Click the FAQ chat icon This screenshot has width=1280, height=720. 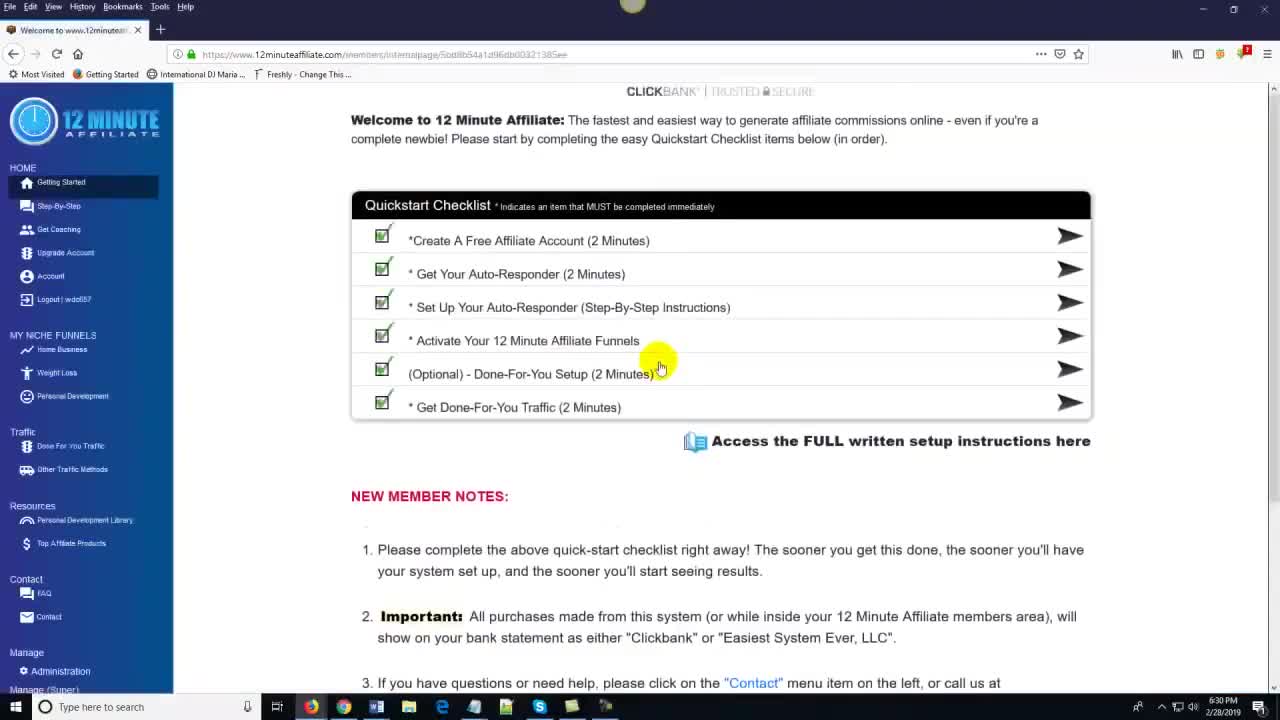(27, 594)
